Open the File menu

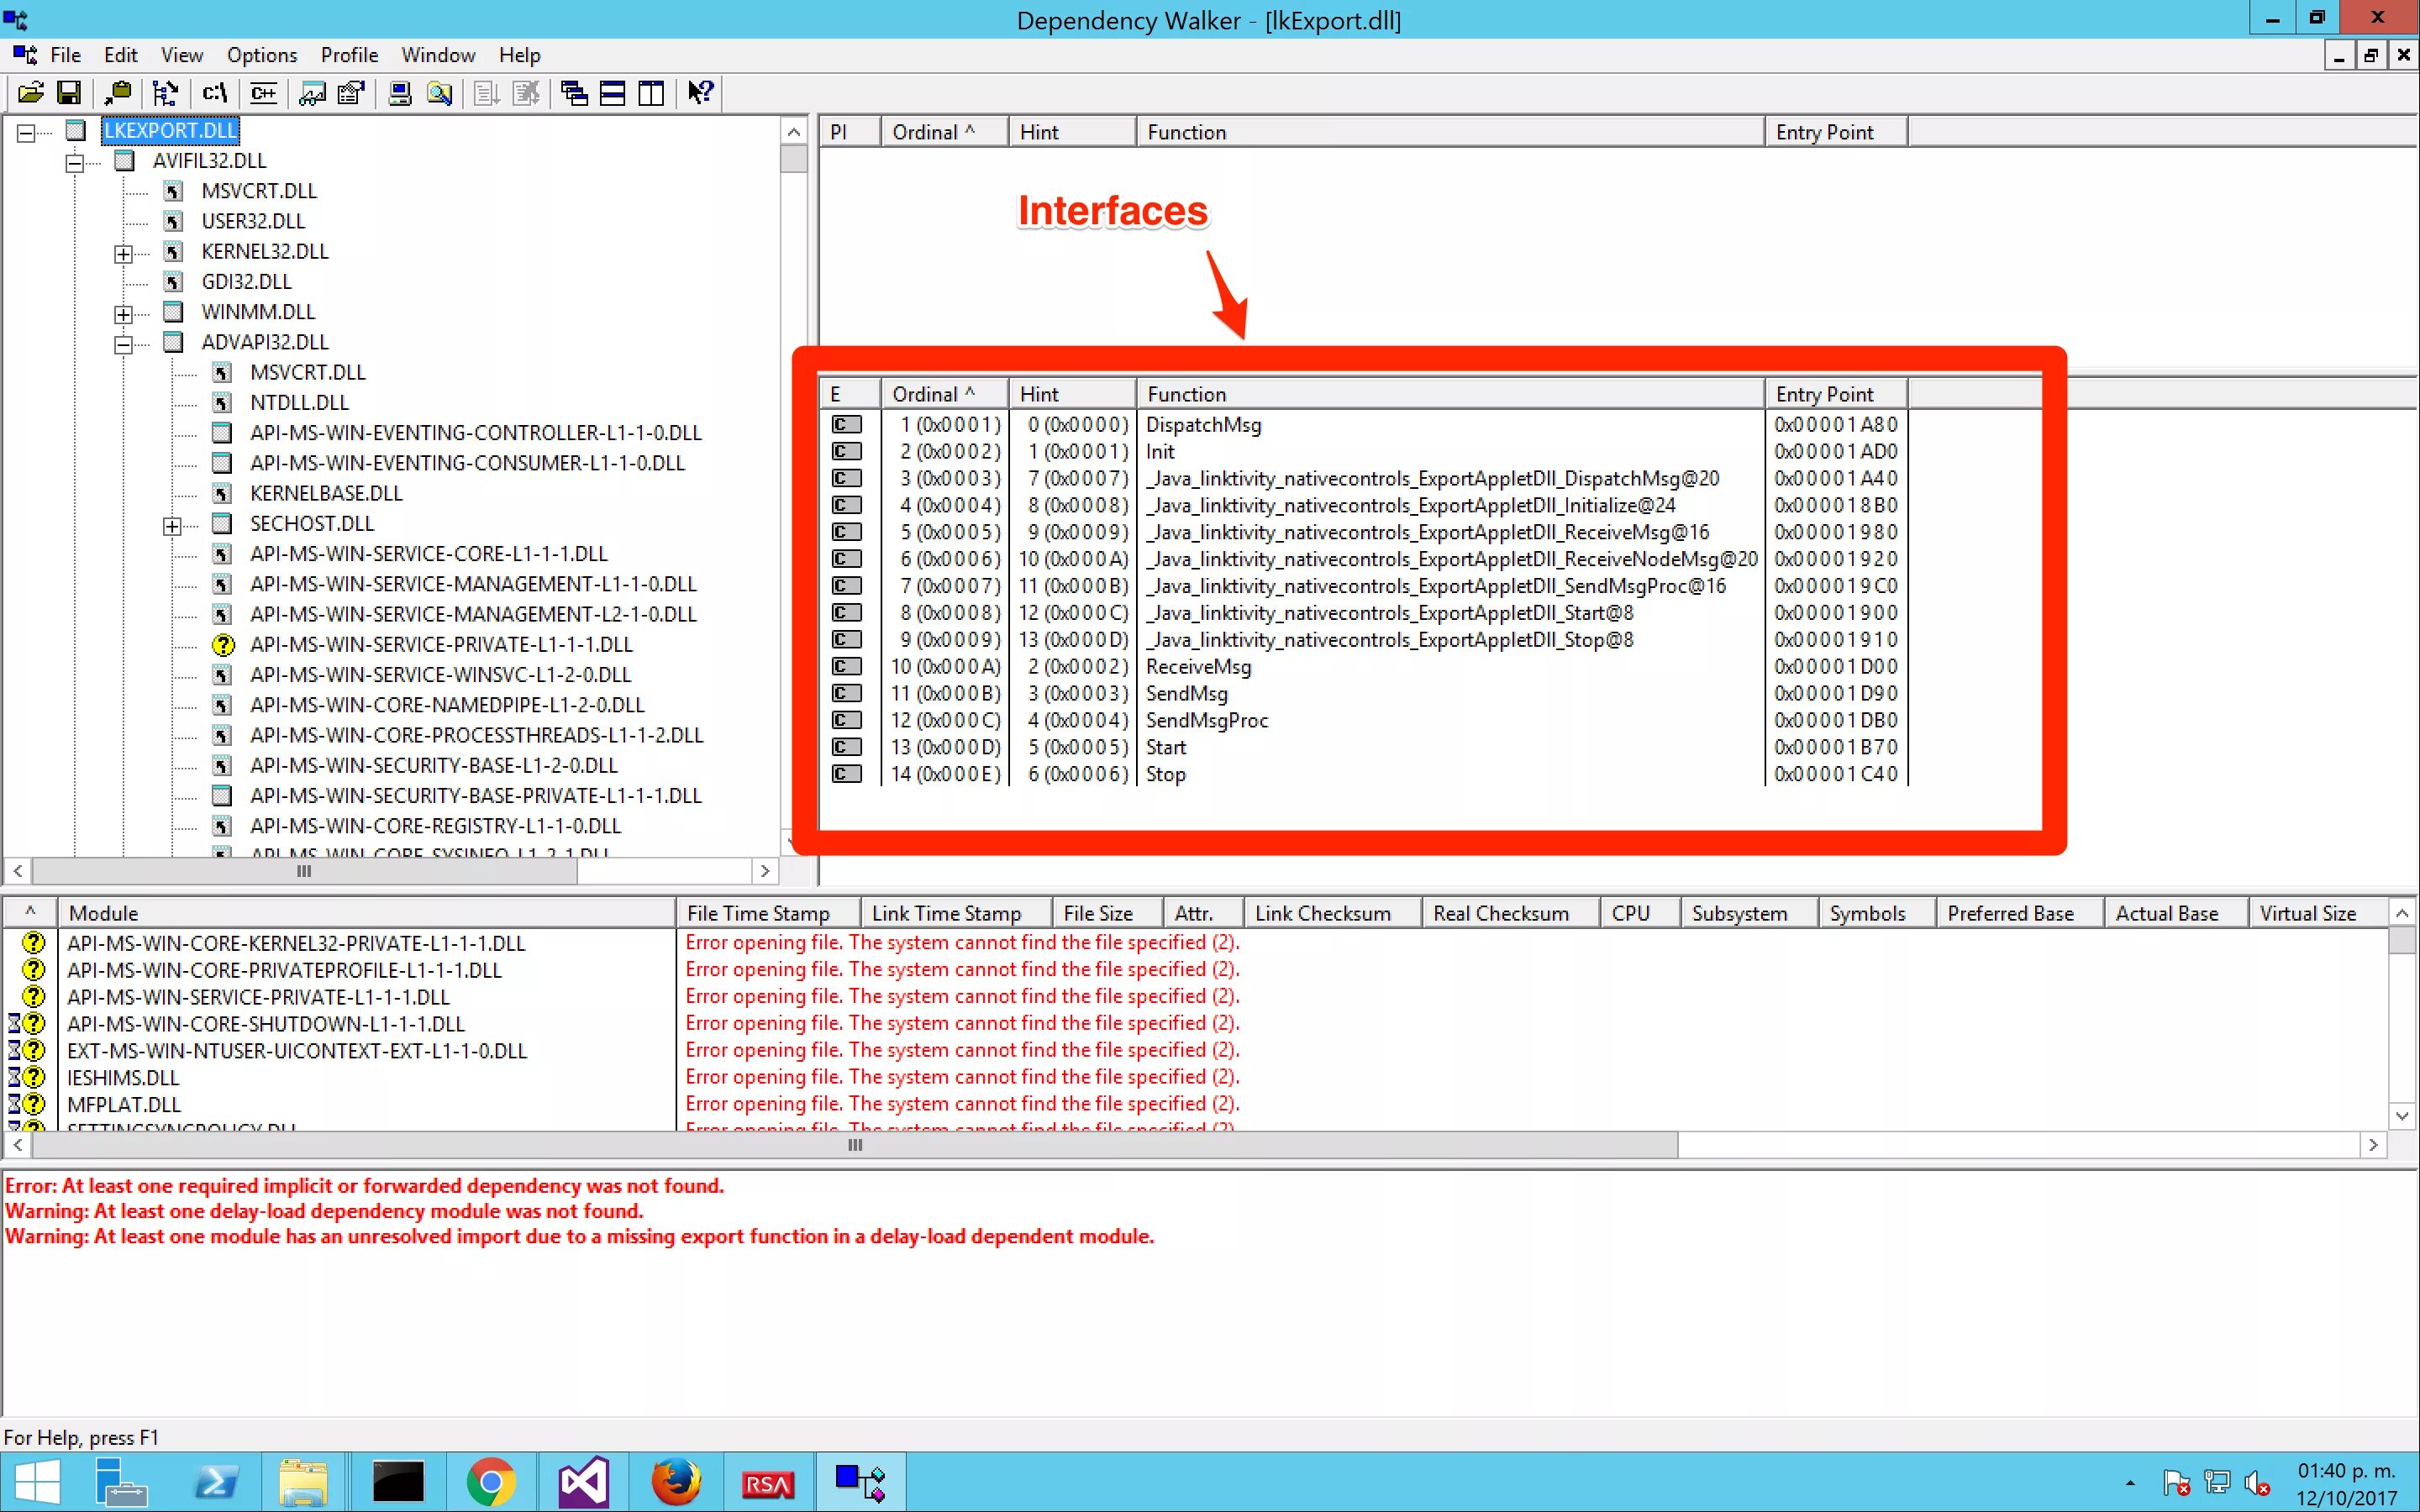pos(65,54)
